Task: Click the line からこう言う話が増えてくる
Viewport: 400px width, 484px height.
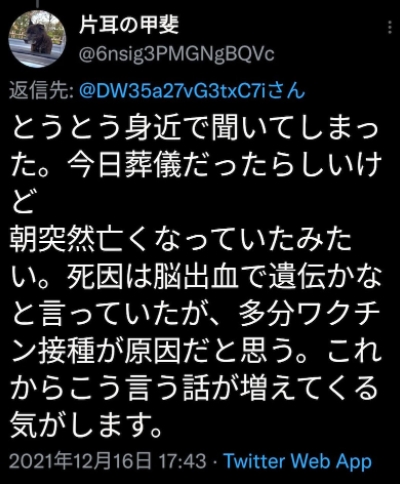Action: tap(194, 389)
